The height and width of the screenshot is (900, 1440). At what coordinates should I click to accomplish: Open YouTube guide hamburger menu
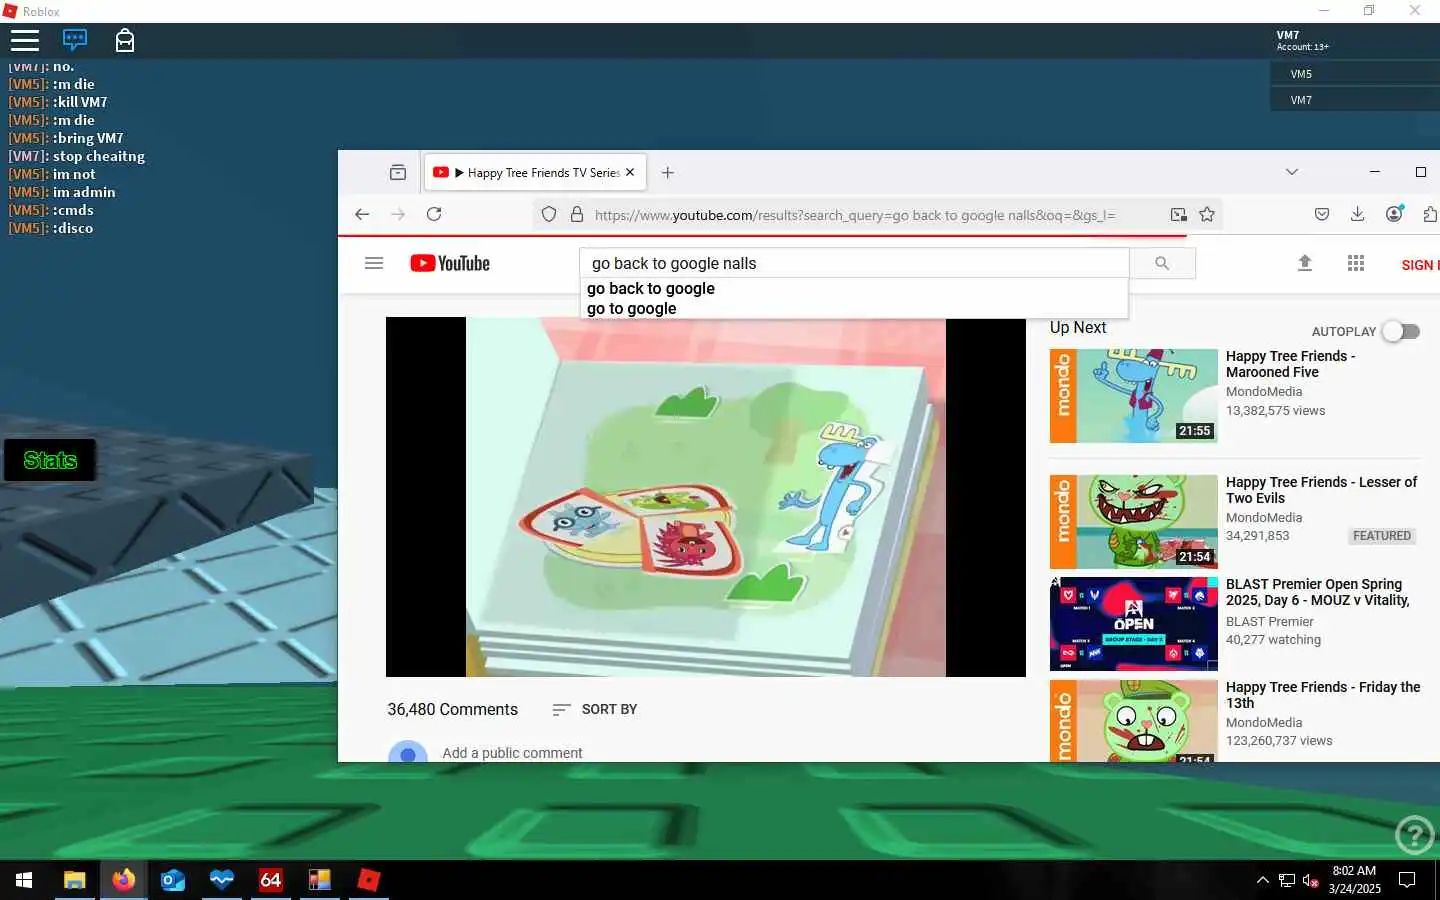pyautogui.click(x=374, y=263)
